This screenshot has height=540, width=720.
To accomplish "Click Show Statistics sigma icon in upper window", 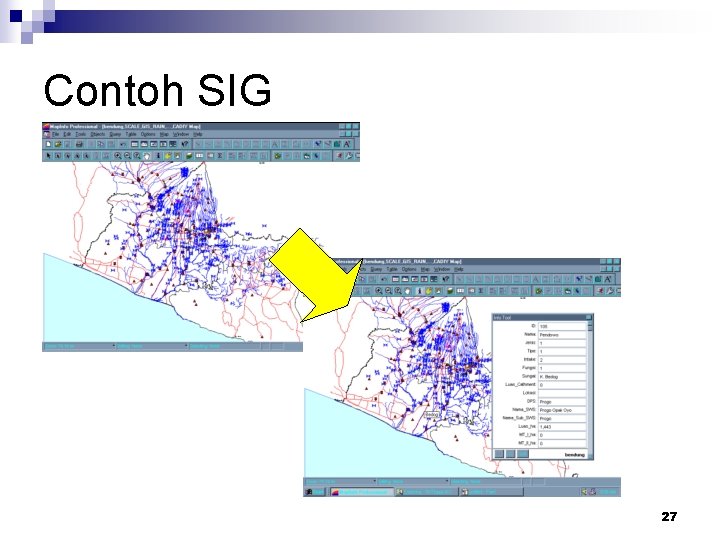I will (220, 156).
